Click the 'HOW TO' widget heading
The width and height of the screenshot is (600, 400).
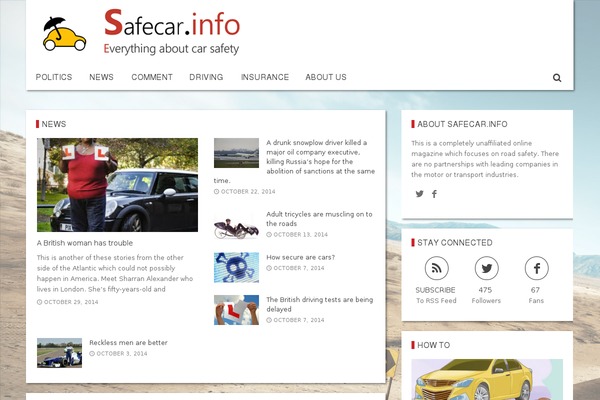tap(434, 345)
